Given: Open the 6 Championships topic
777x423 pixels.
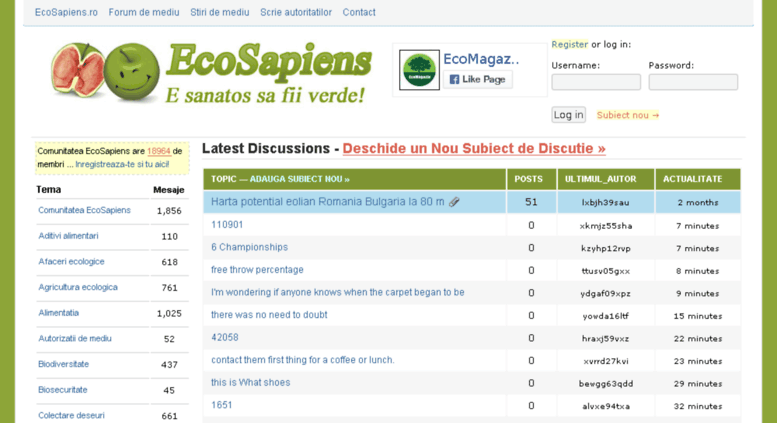Looking at the screenshot, I should (249, 247).
